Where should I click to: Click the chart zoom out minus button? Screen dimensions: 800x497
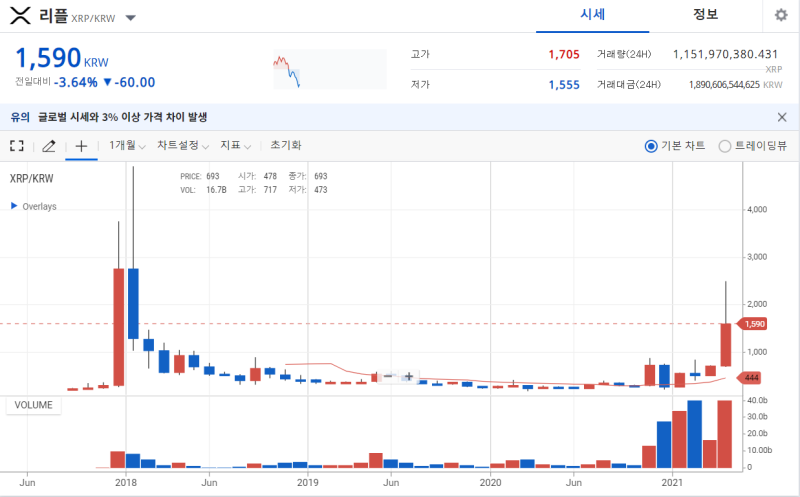(388, 377)
